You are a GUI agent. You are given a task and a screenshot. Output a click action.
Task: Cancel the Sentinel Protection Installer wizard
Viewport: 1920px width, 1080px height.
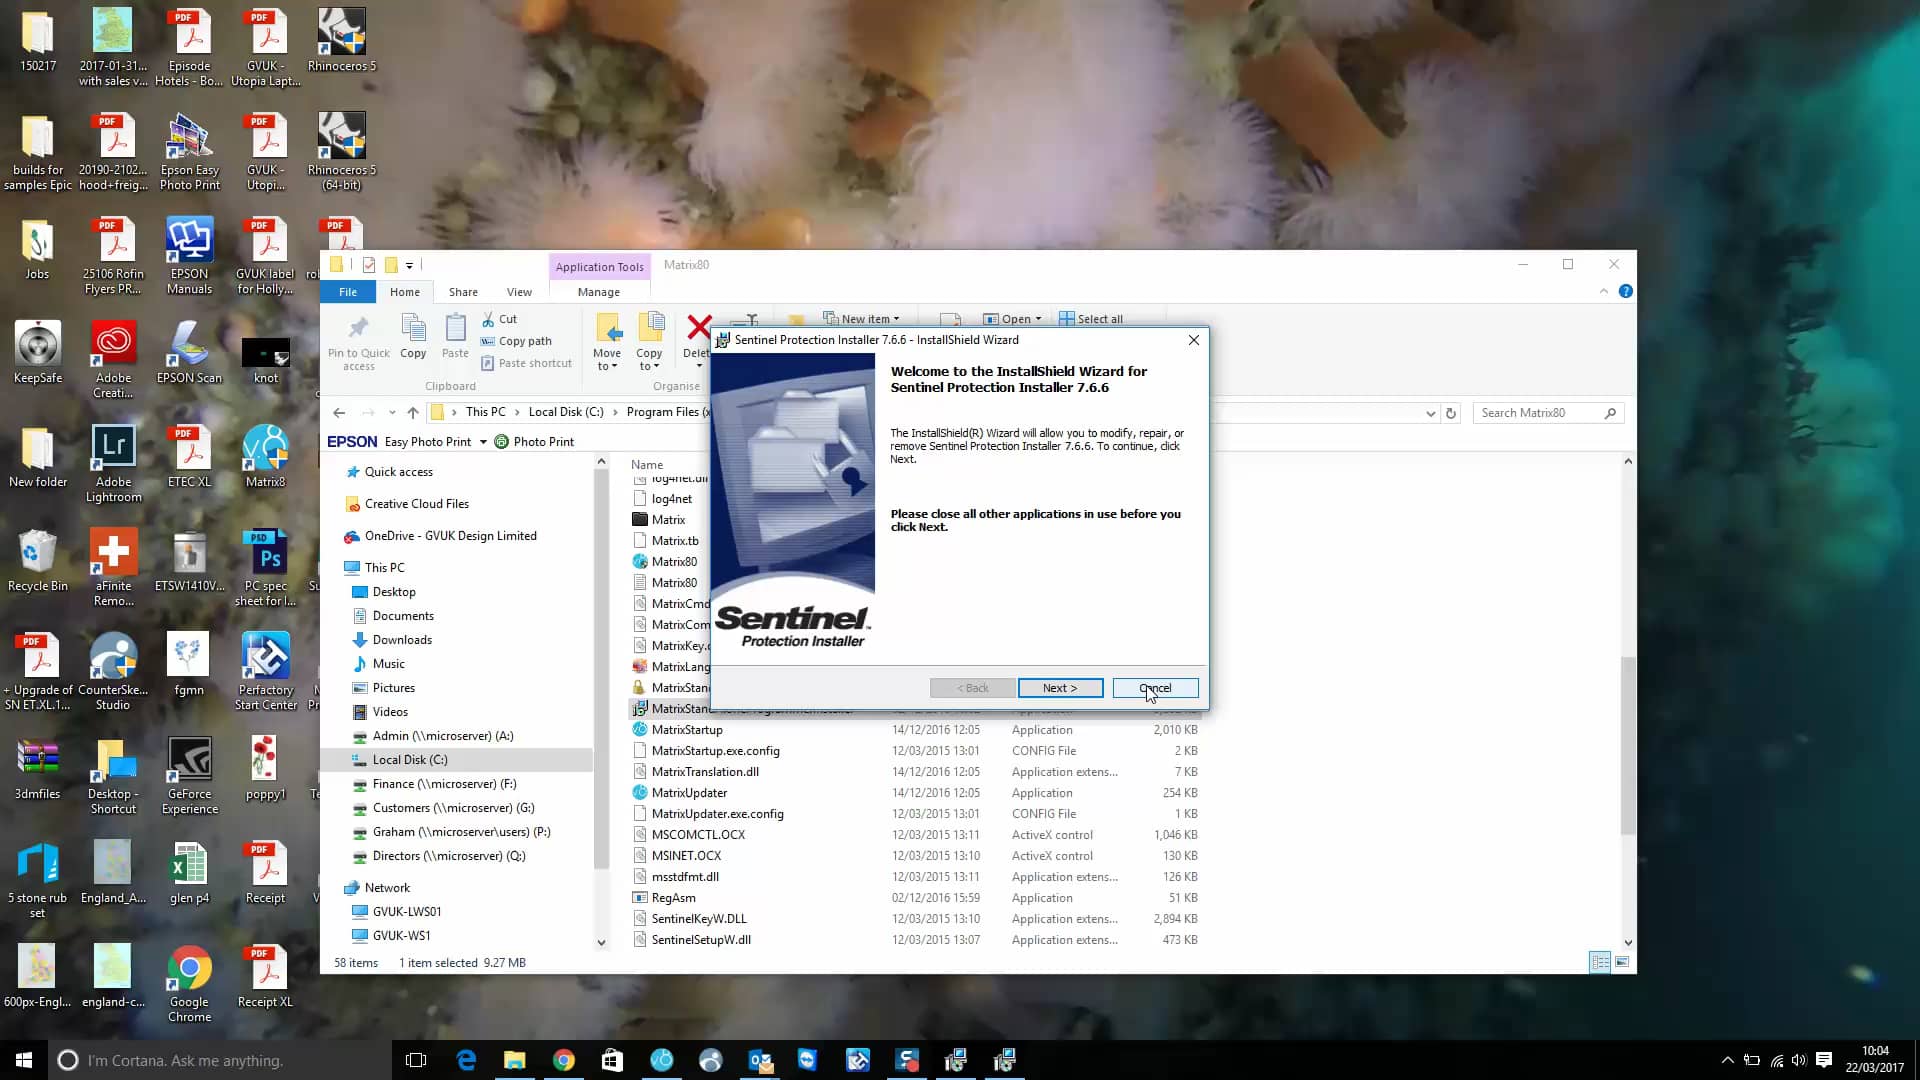point(1154,687)
